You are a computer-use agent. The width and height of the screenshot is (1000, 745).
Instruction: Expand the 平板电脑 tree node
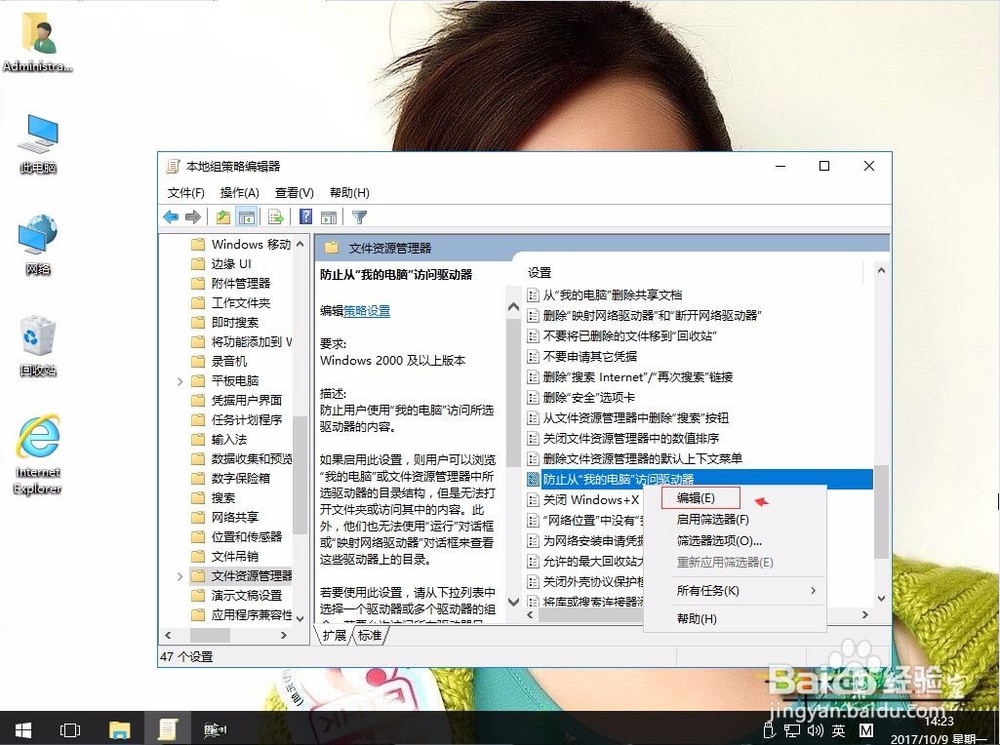pyautogui.click(x=180, y=381)
